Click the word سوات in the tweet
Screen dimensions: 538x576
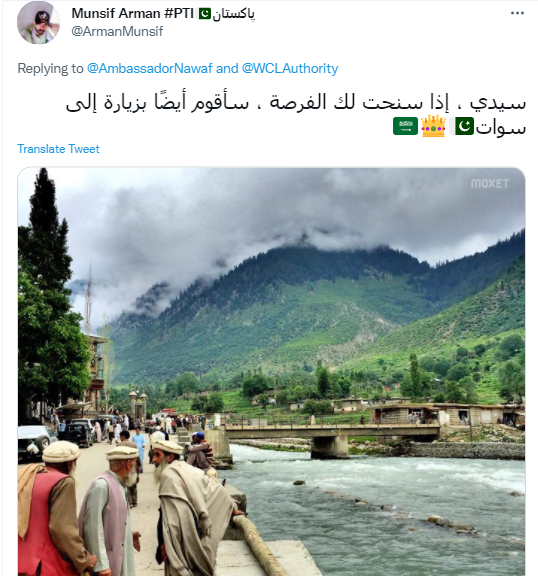501,127
